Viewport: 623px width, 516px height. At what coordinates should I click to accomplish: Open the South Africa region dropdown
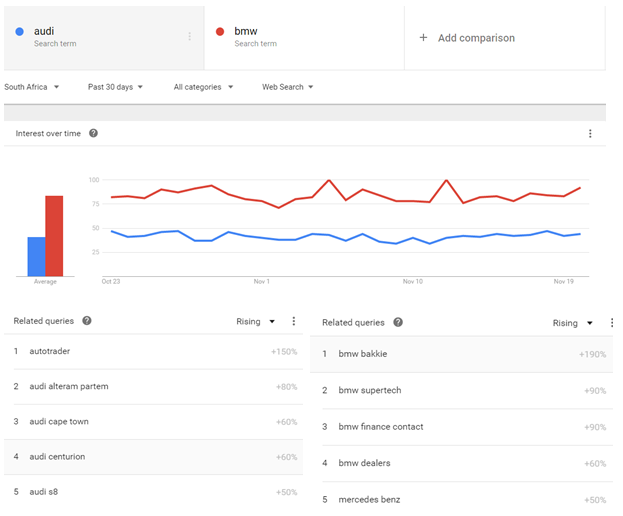(31, 87)
